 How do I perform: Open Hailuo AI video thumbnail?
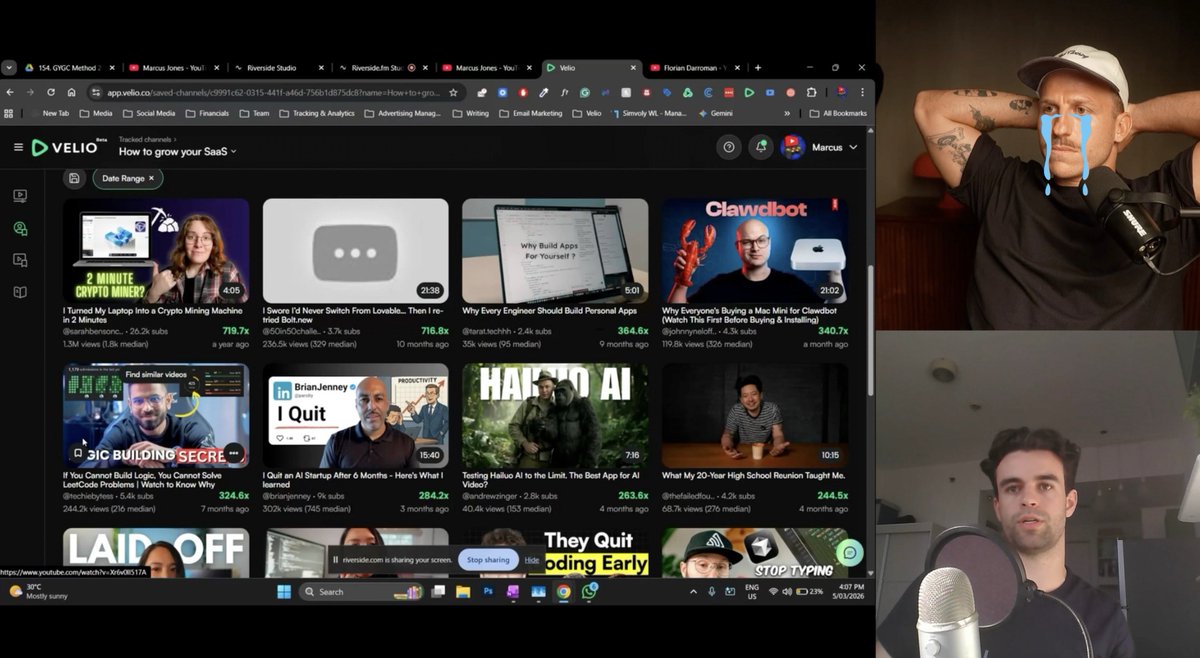(555, 415)
